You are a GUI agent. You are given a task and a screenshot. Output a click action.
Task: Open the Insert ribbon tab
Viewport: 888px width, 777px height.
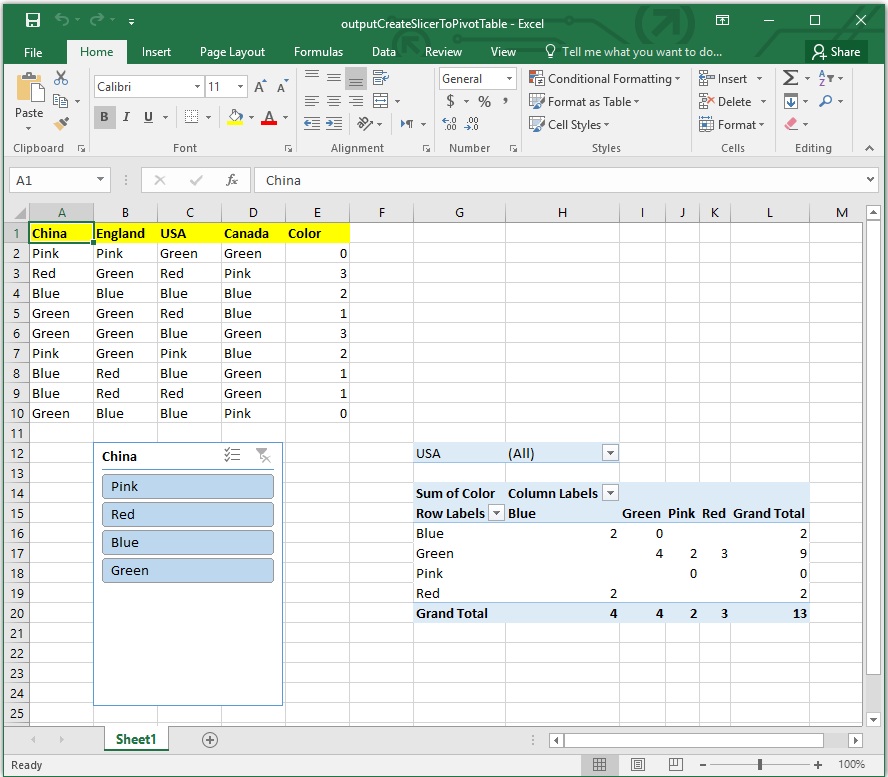156,51
